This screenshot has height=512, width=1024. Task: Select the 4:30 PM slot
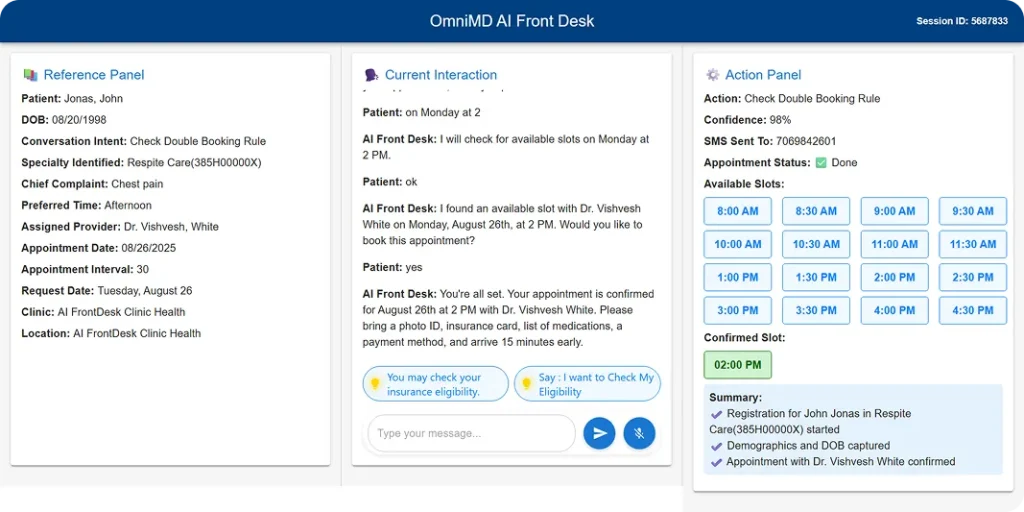(x=972, y=311)
